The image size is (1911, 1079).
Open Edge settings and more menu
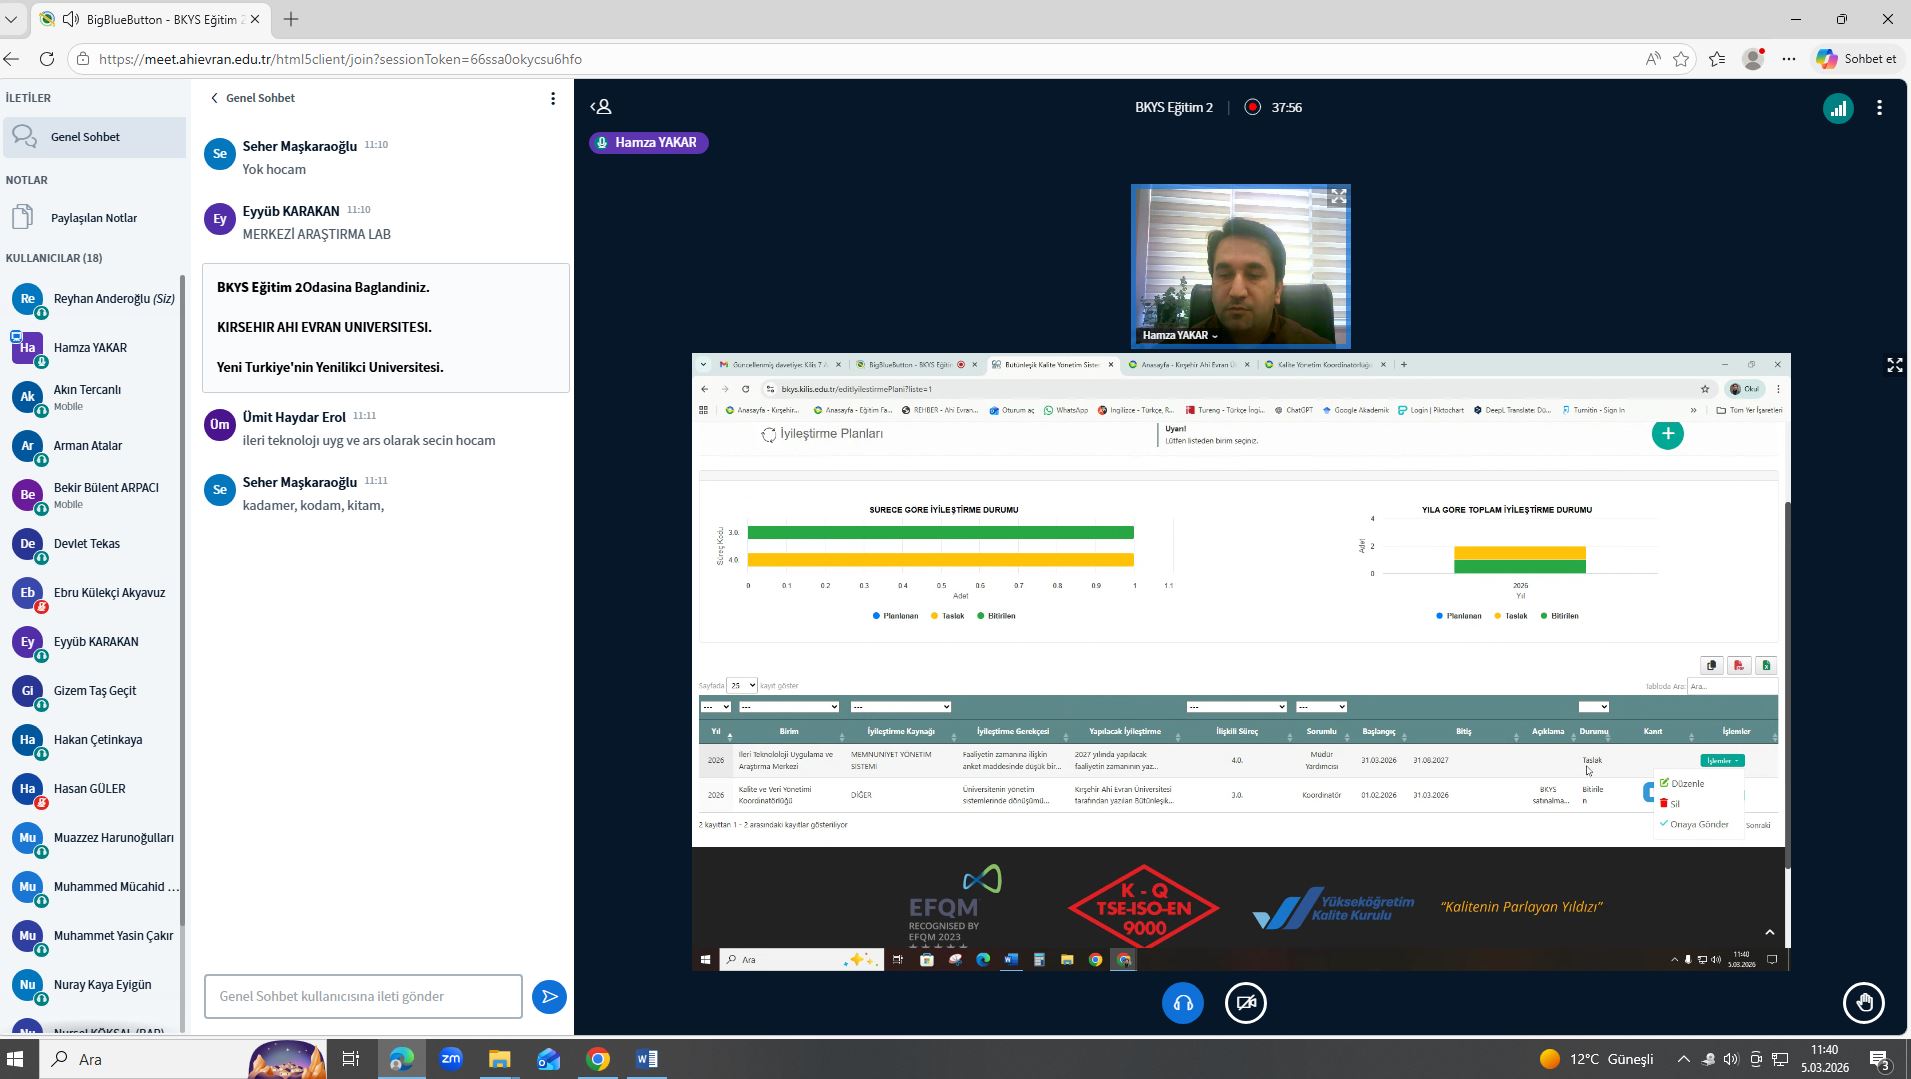(x=1788, y=59)
